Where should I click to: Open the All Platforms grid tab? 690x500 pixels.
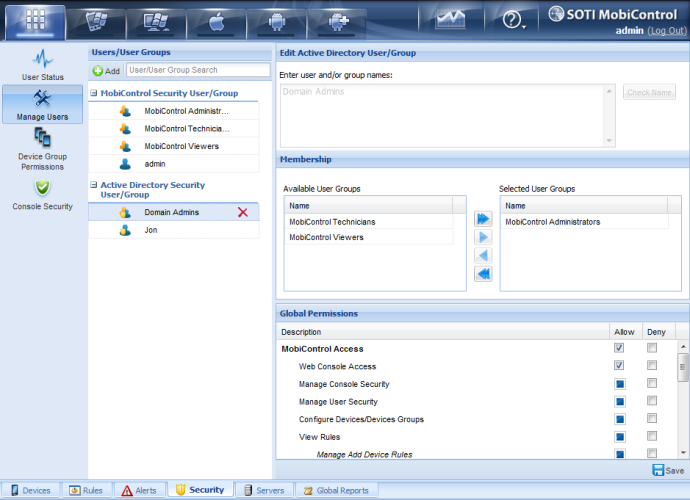[36, 22]
